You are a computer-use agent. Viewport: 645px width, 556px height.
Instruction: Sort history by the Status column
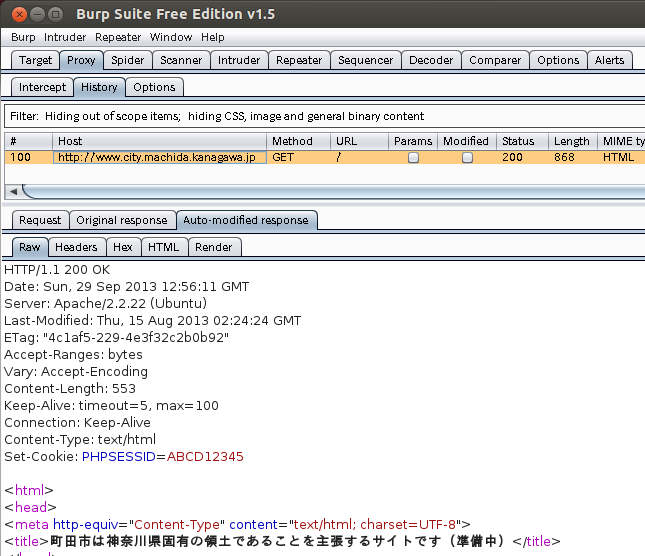[x=522, y=141]
